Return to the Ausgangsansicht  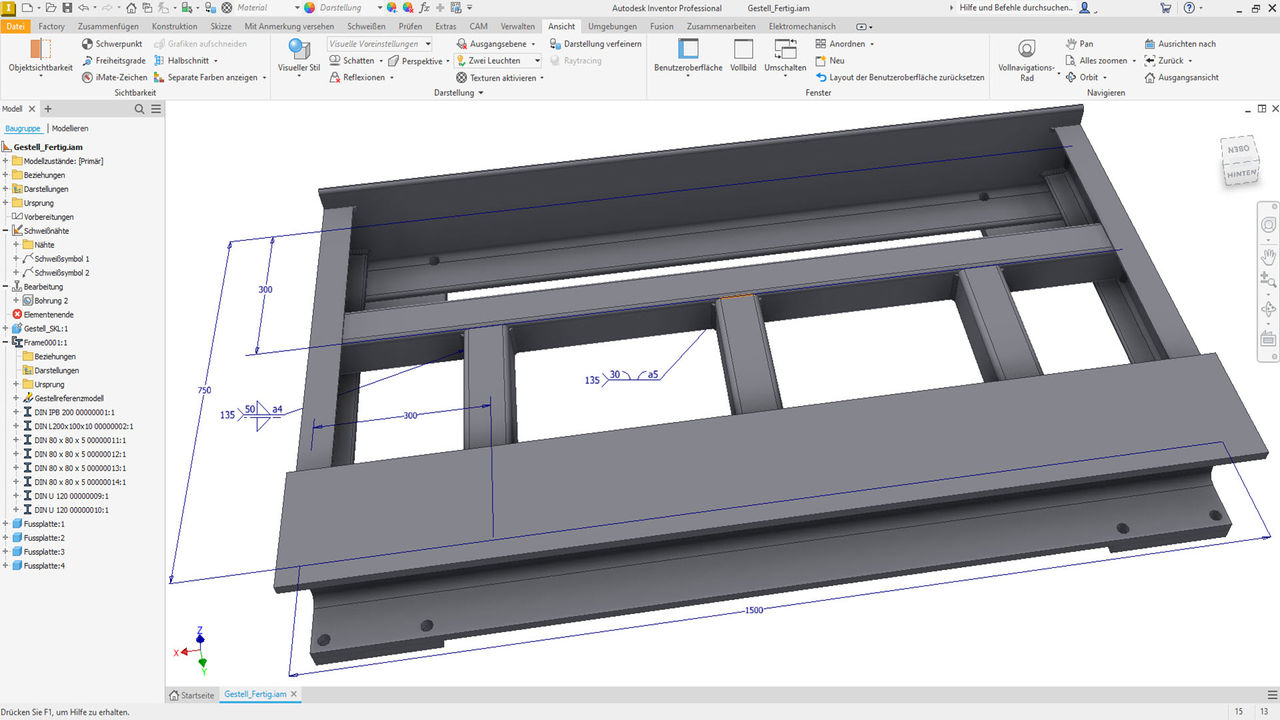pyautogui.click(x=1181, y=77)
